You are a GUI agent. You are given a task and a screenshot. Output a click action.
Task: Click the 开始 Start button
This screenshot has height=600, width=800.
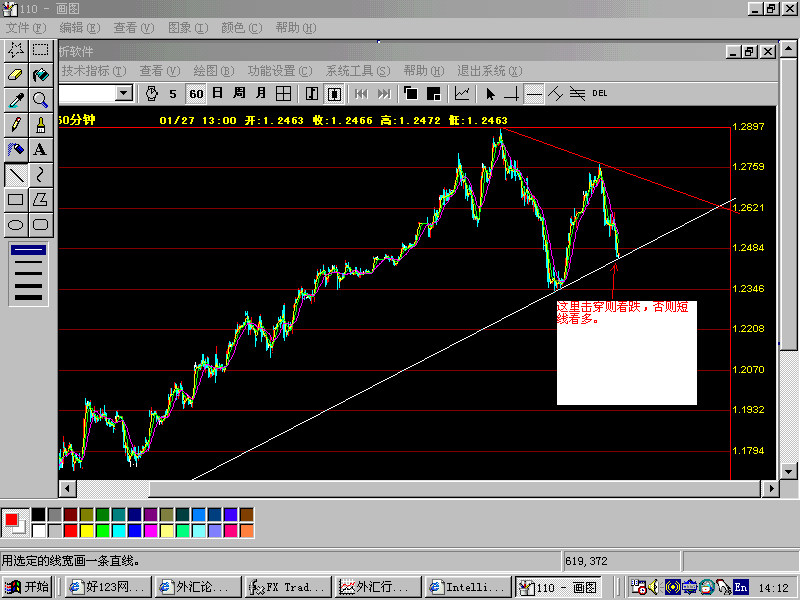tap(27, 587)
